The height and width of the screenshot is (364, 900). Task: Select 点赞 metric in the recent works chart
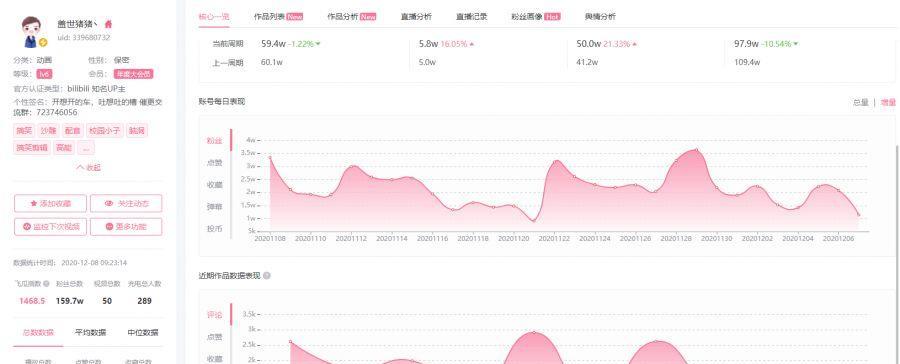click(x=215, y=336)
